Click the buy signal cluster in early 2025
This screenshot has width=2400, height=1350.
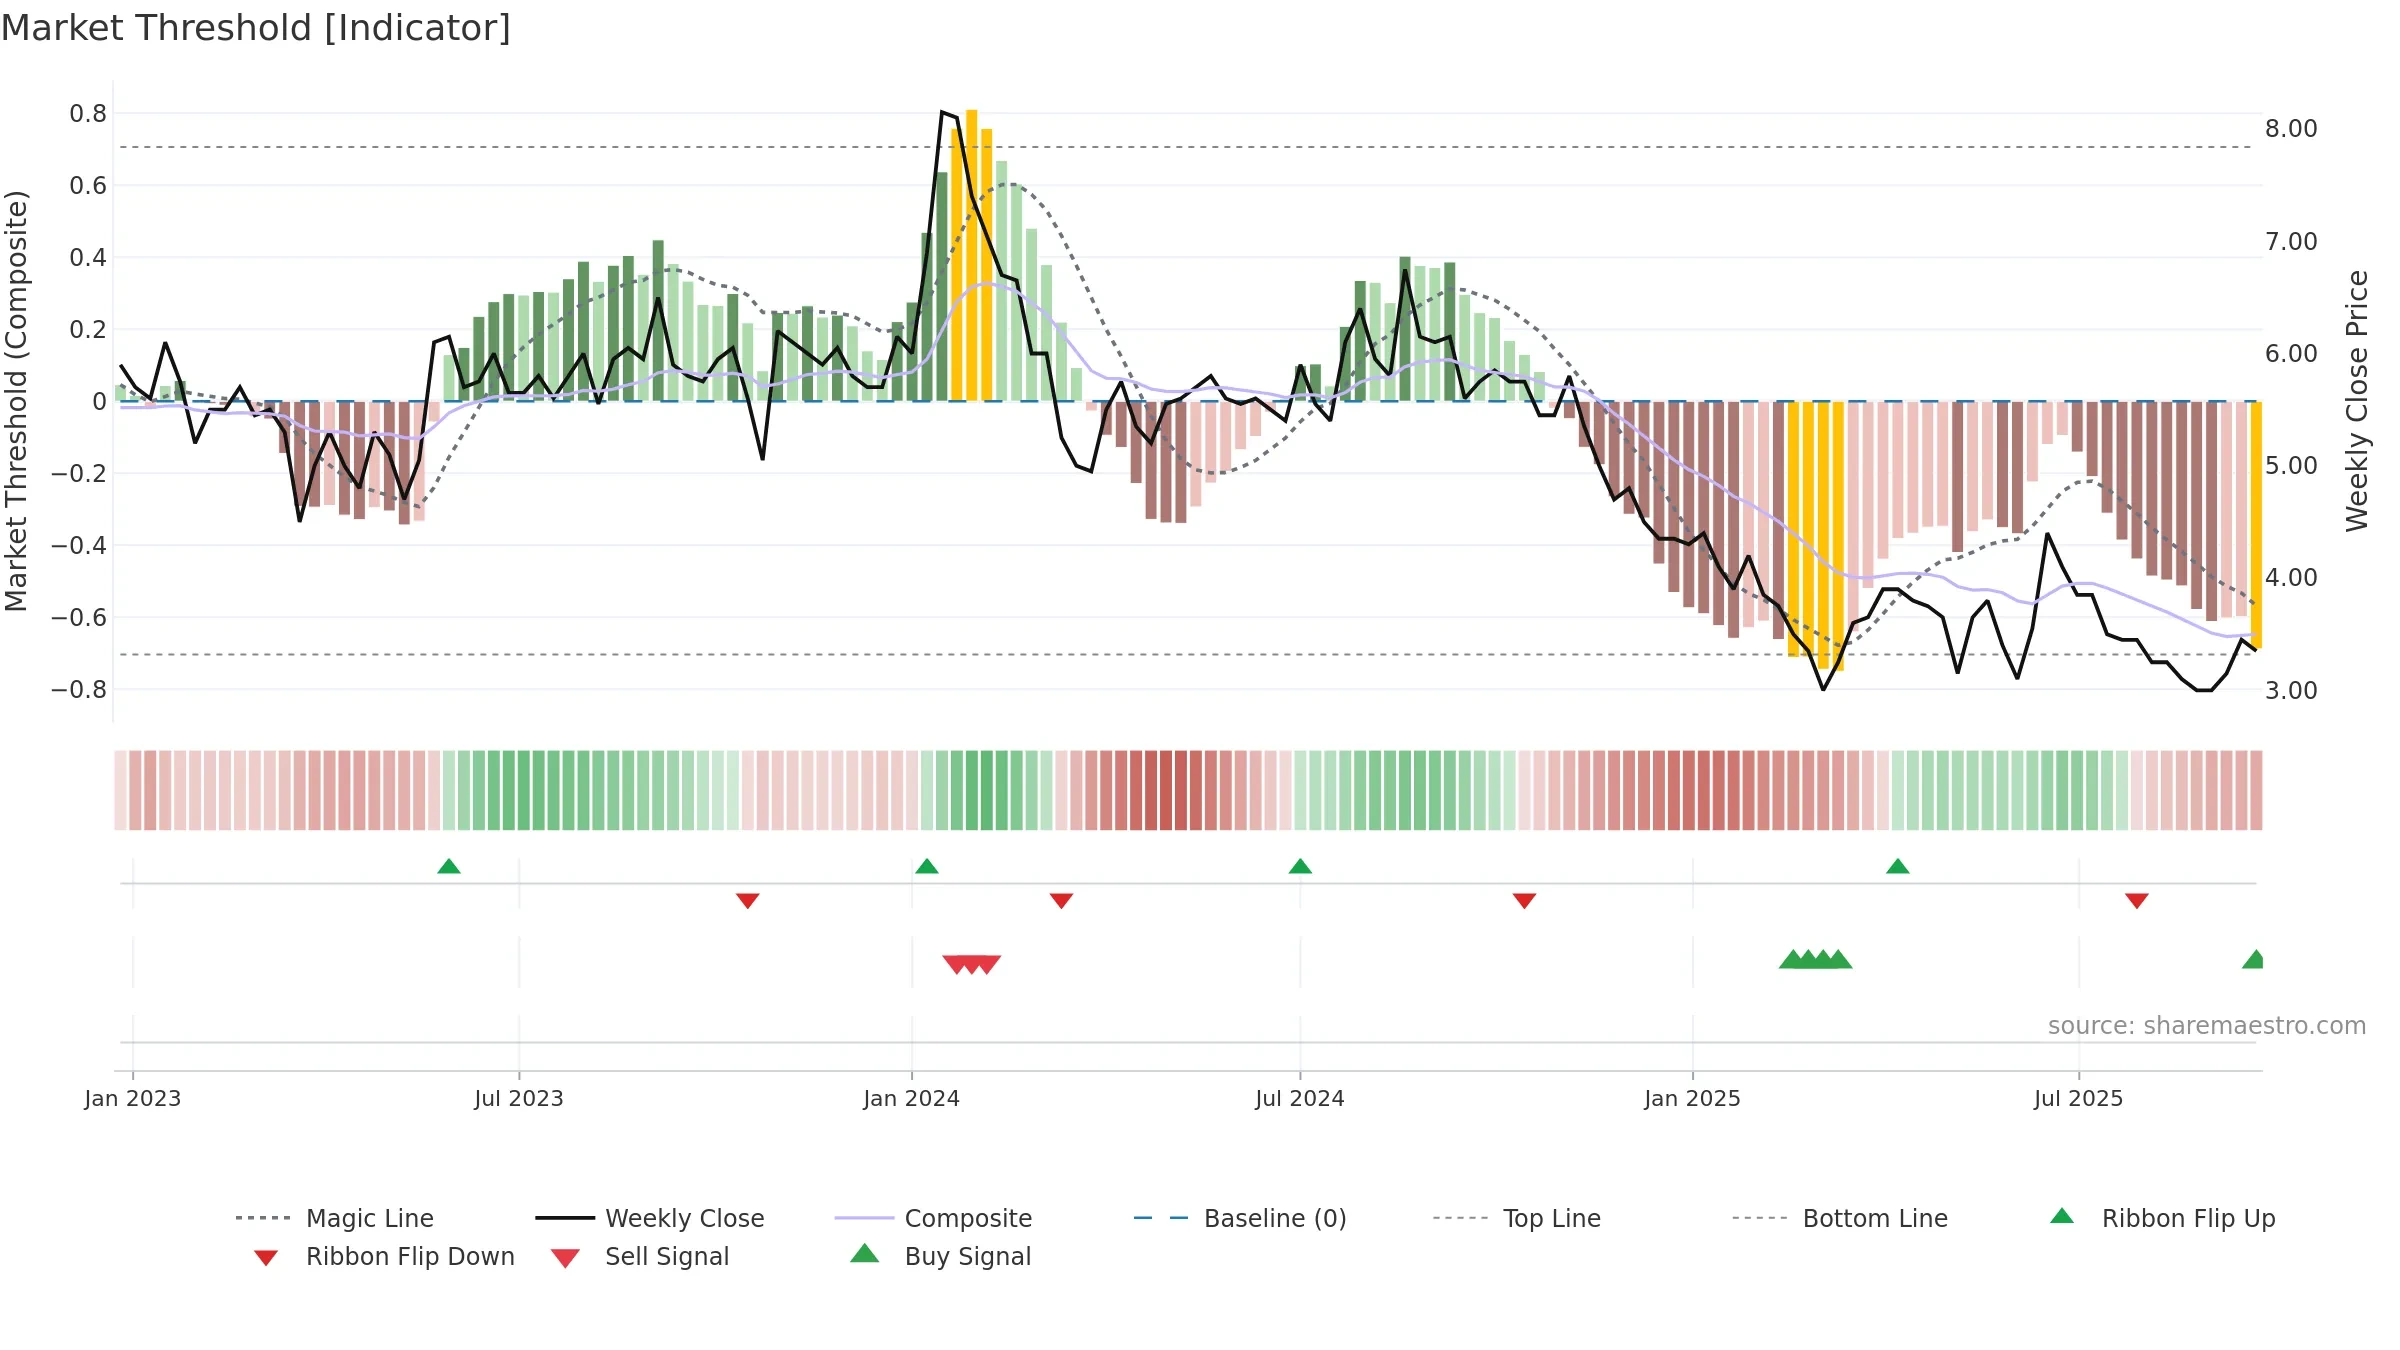click(x=1816, y=959)
